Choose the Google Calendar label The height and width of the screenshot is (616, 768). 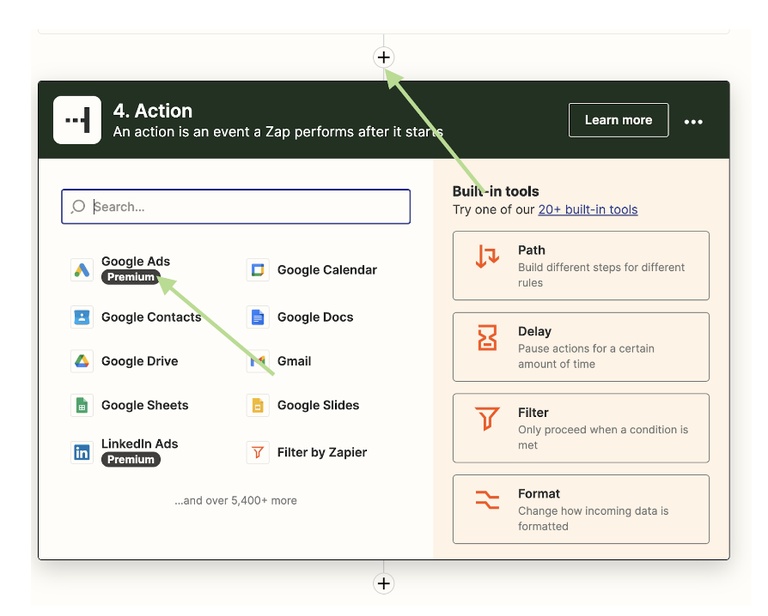click(327, 270)
